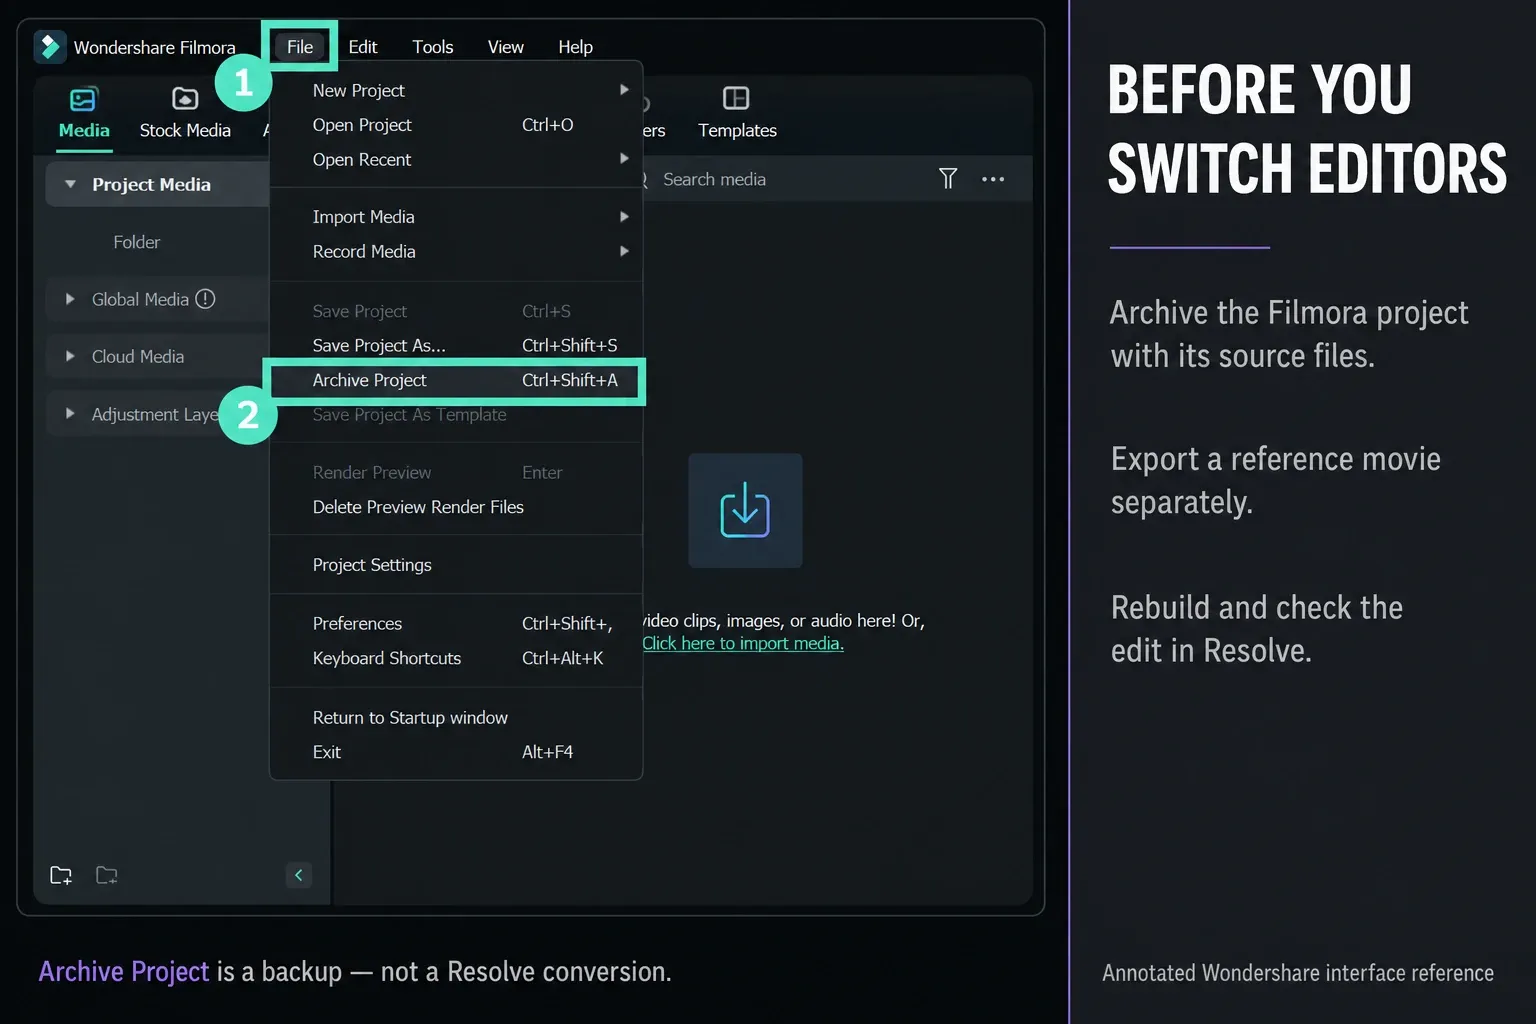
Task: Choose Save Project As... menu entry
Action: (456, 345)
